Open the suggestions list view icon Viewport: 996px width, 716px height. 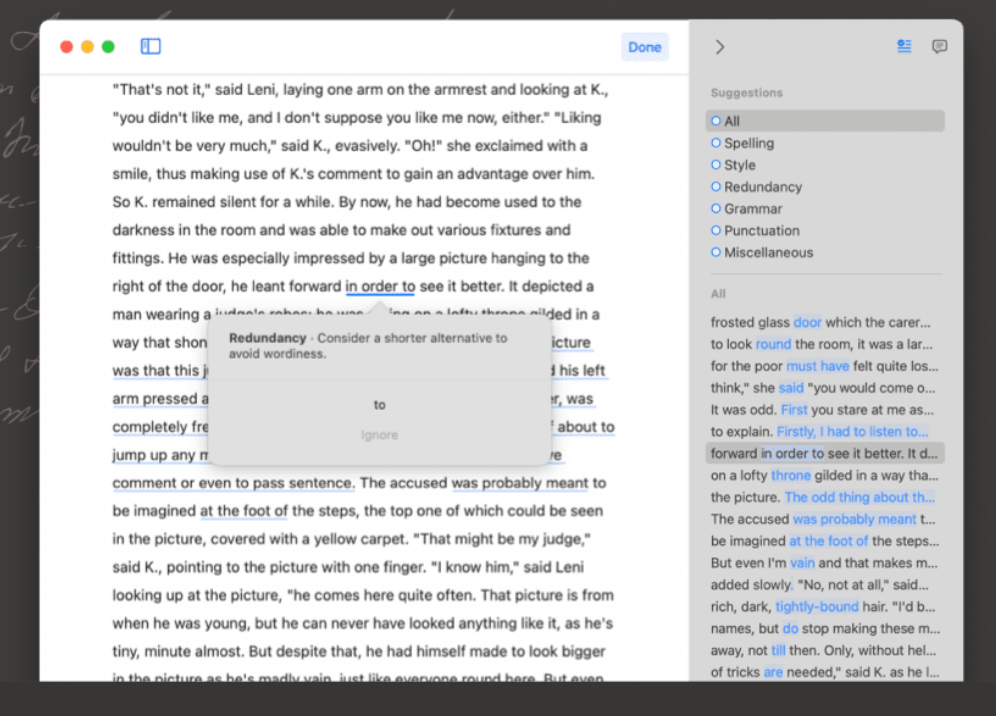[x=904, y=46]
